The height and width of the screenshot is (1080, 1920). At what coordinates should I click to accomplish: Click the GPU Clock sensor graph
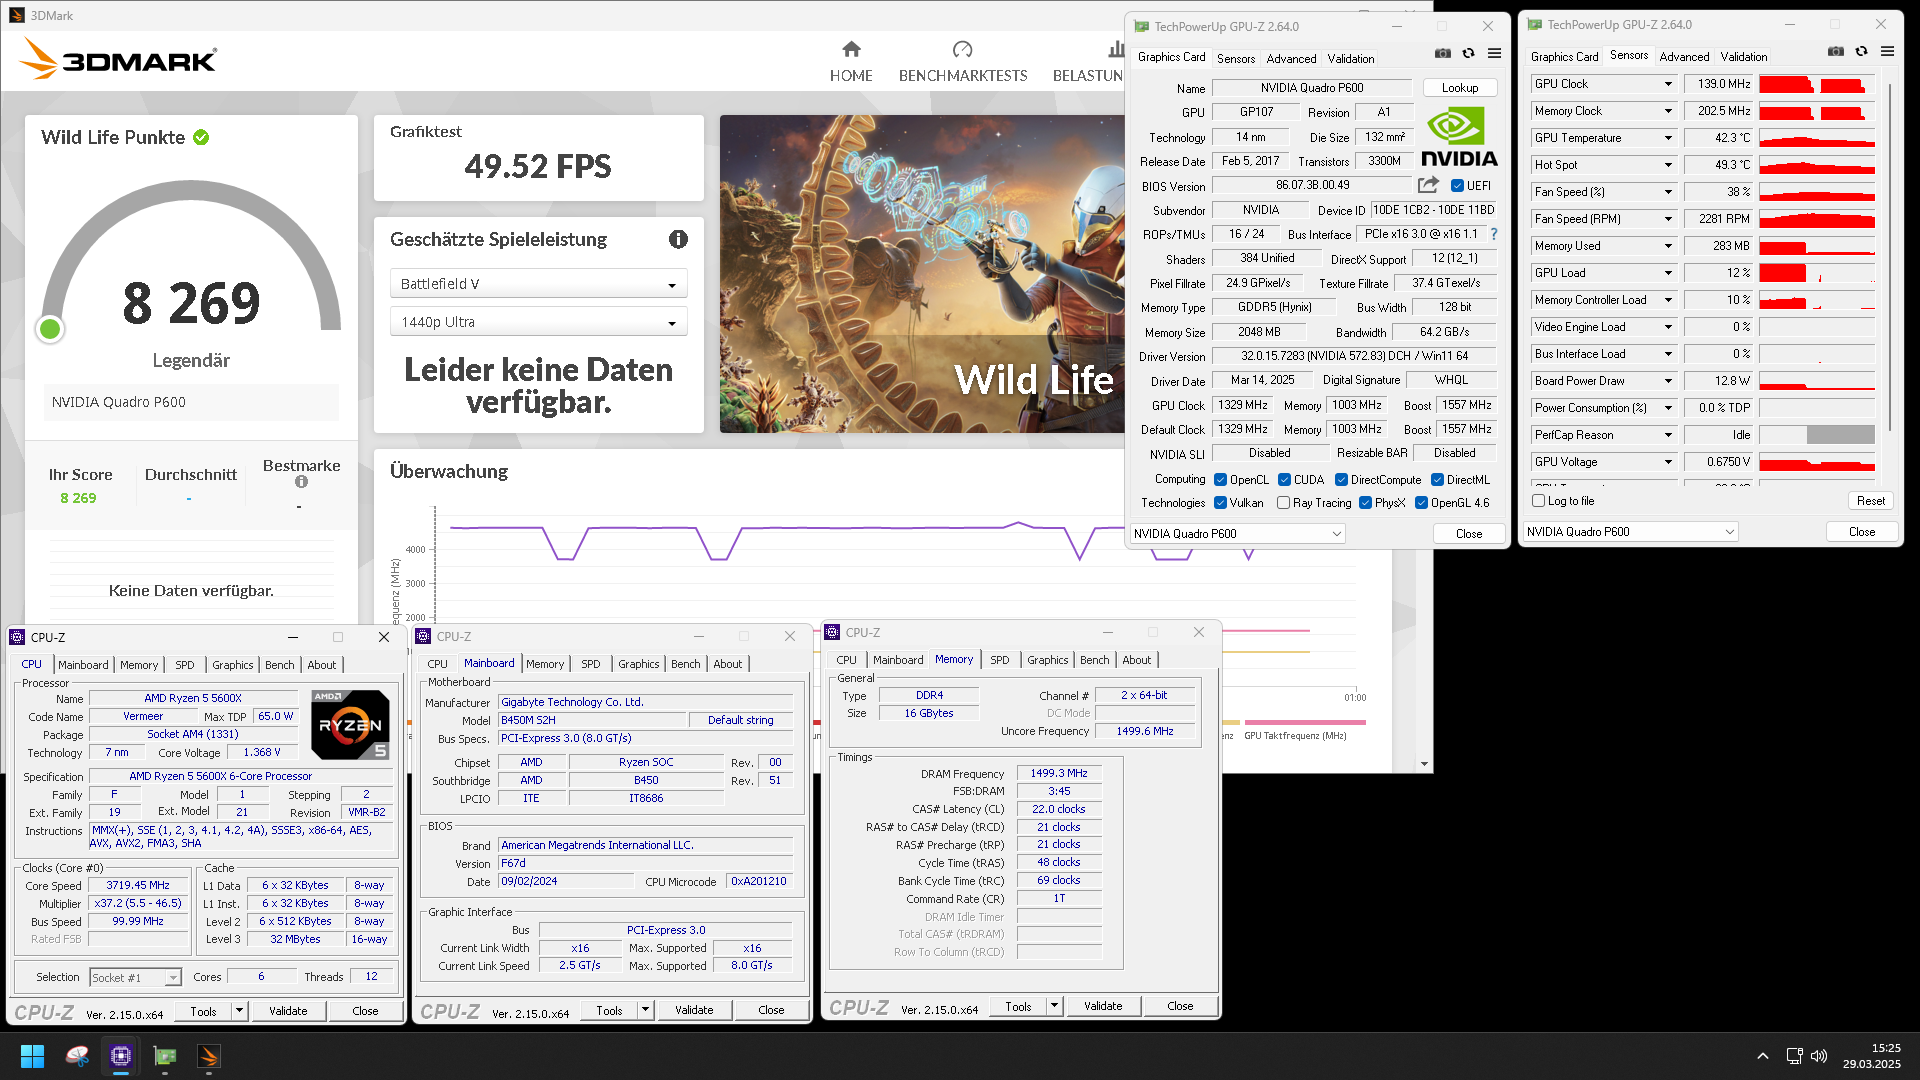[1816, 84]
